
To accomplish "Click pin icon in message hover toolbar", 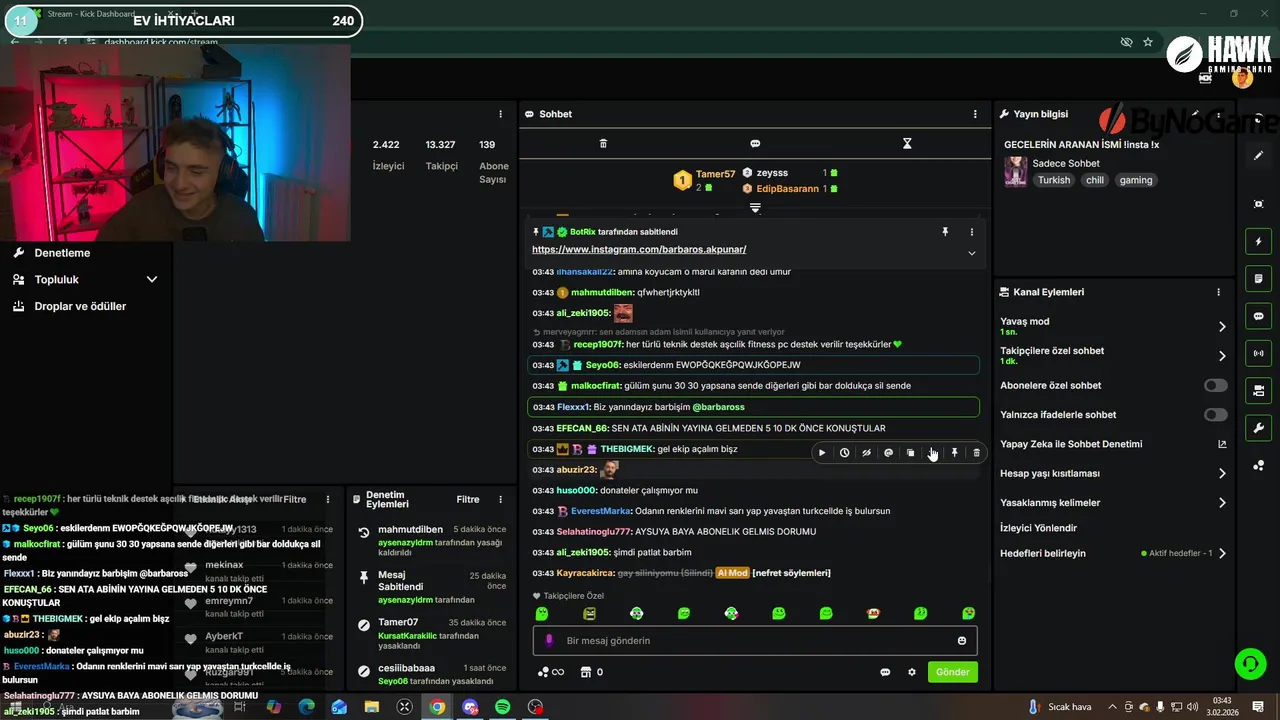I will [x=954, y=453].
